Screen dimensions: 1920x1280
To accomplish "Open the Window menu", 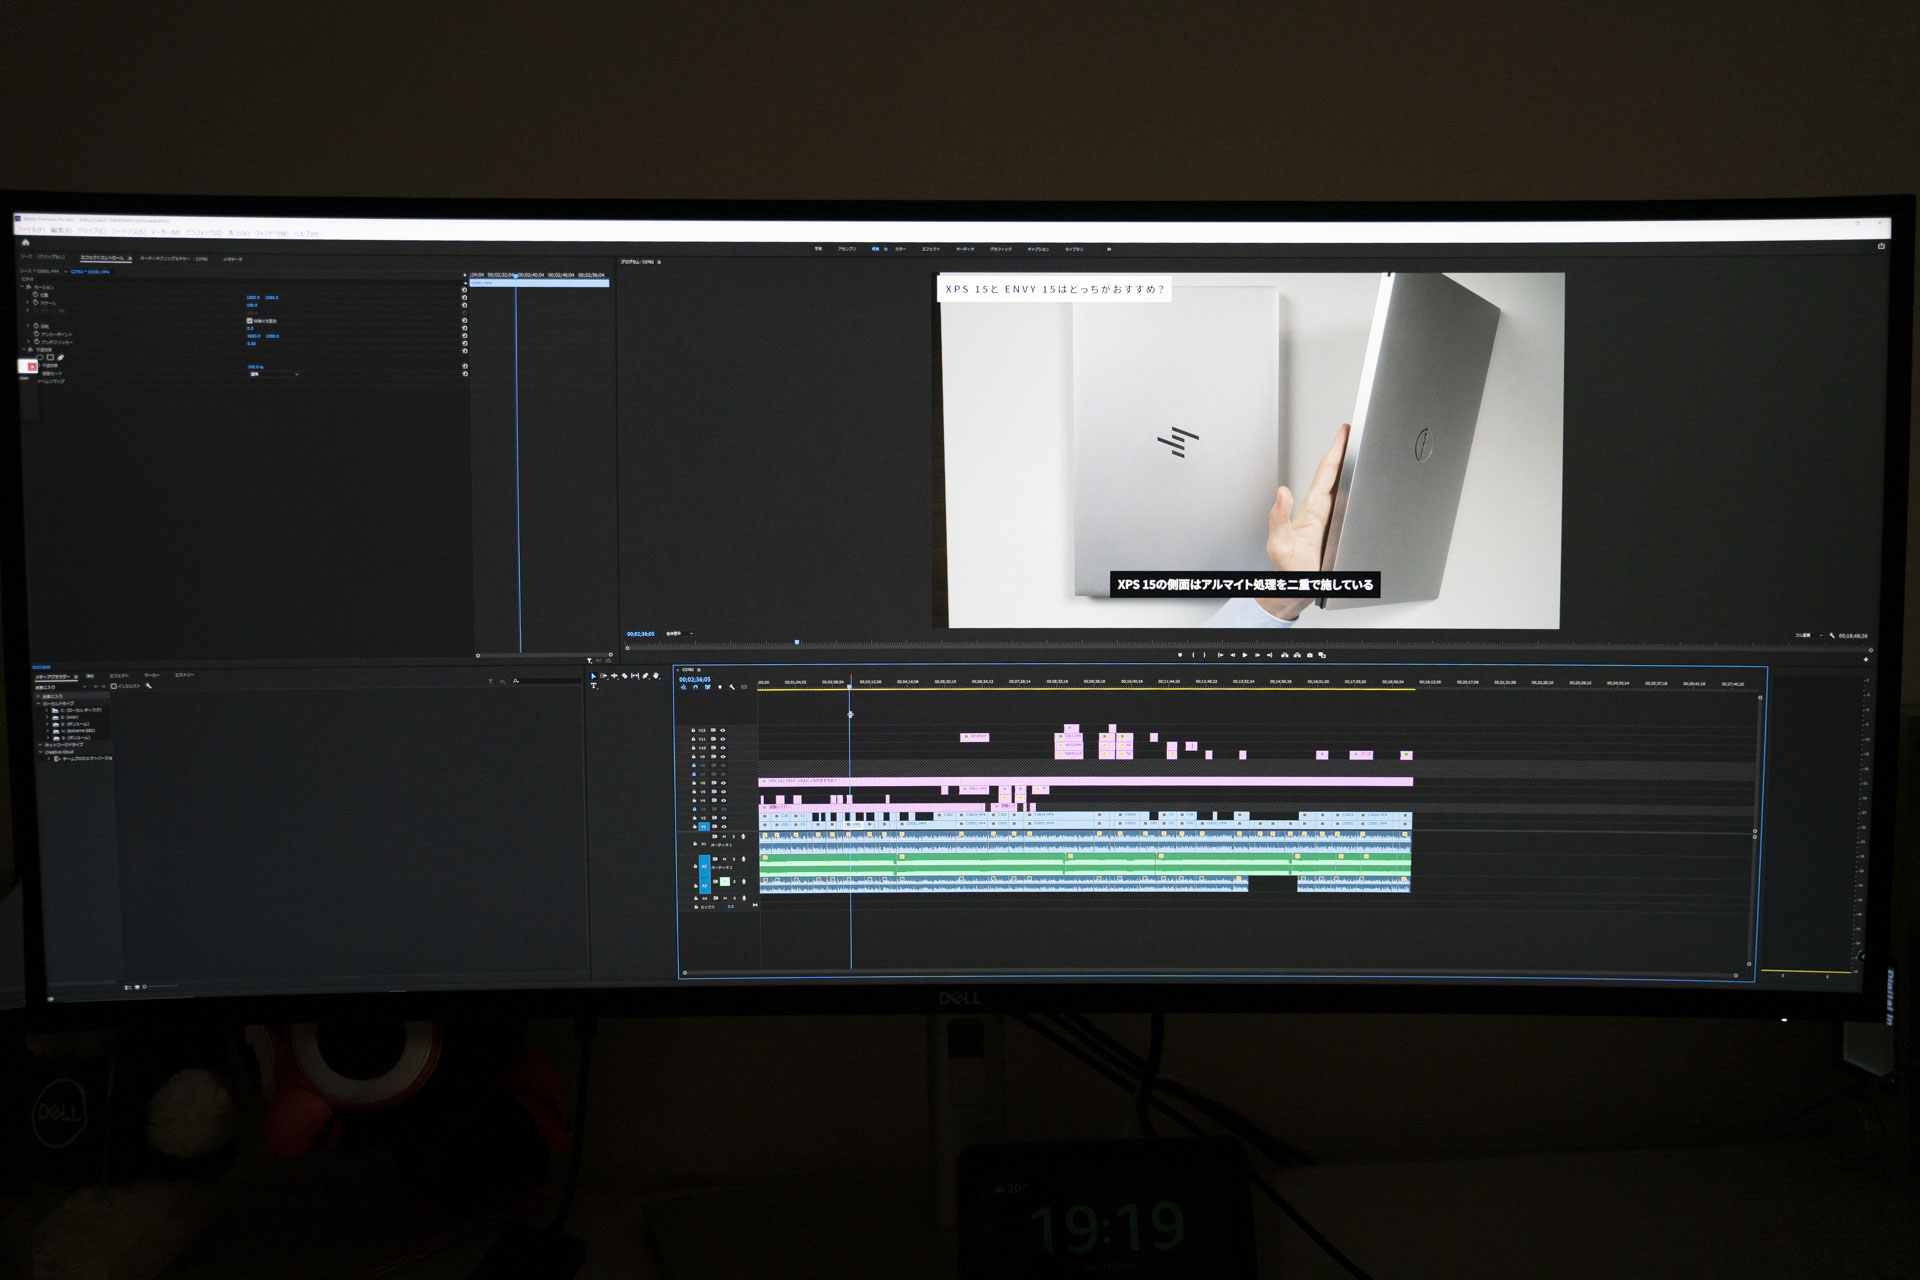I will (271, 233).
